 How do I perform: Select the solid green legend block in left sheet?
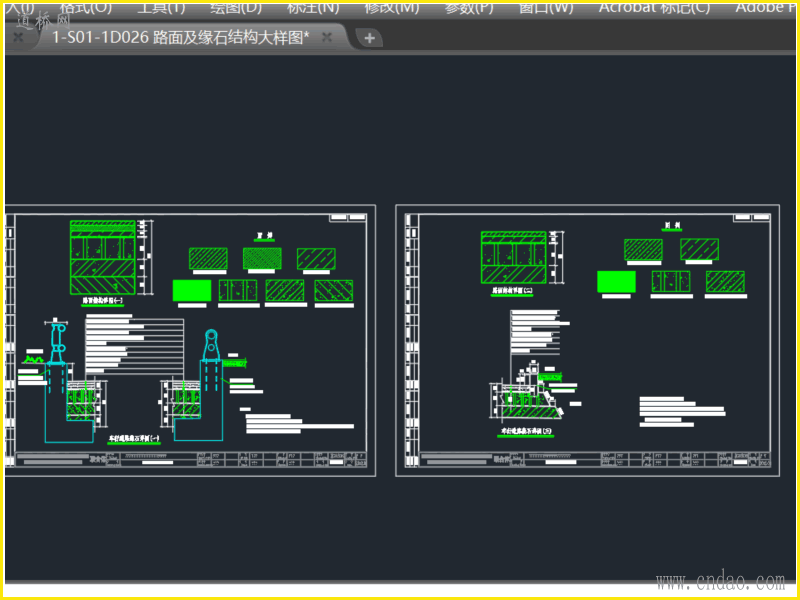(192, 290)
